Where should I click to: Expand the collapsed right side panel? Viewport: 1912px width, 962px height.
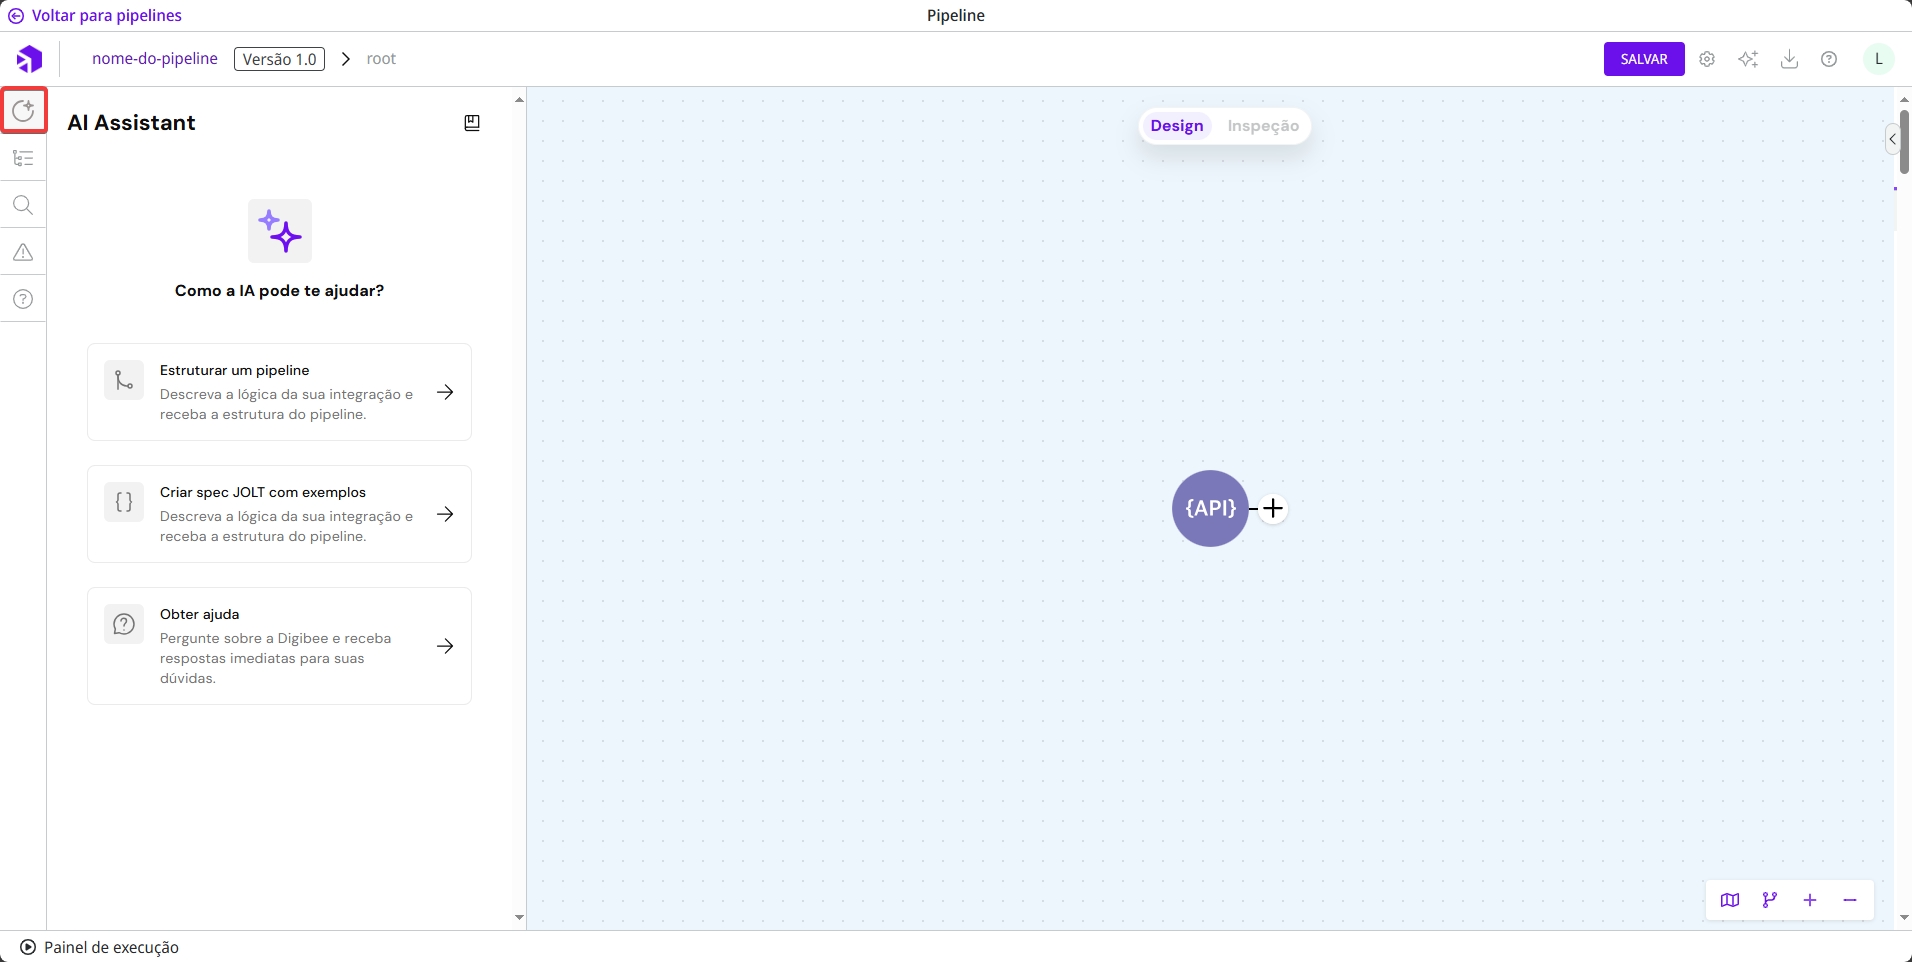[1892, 139]
